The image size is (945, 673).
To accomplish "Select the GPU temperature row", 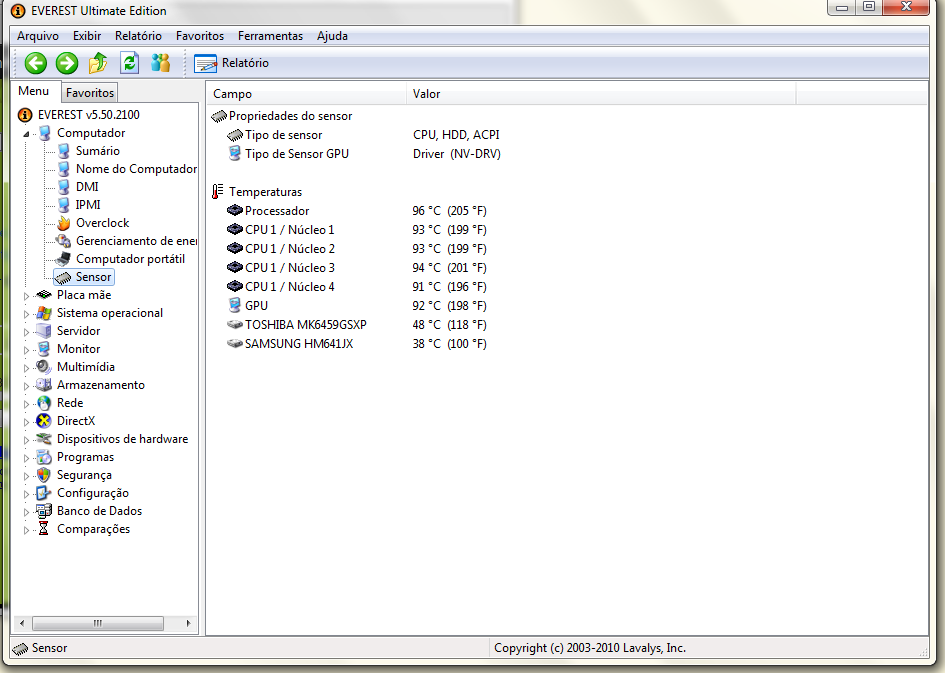I will coord(256,306).
